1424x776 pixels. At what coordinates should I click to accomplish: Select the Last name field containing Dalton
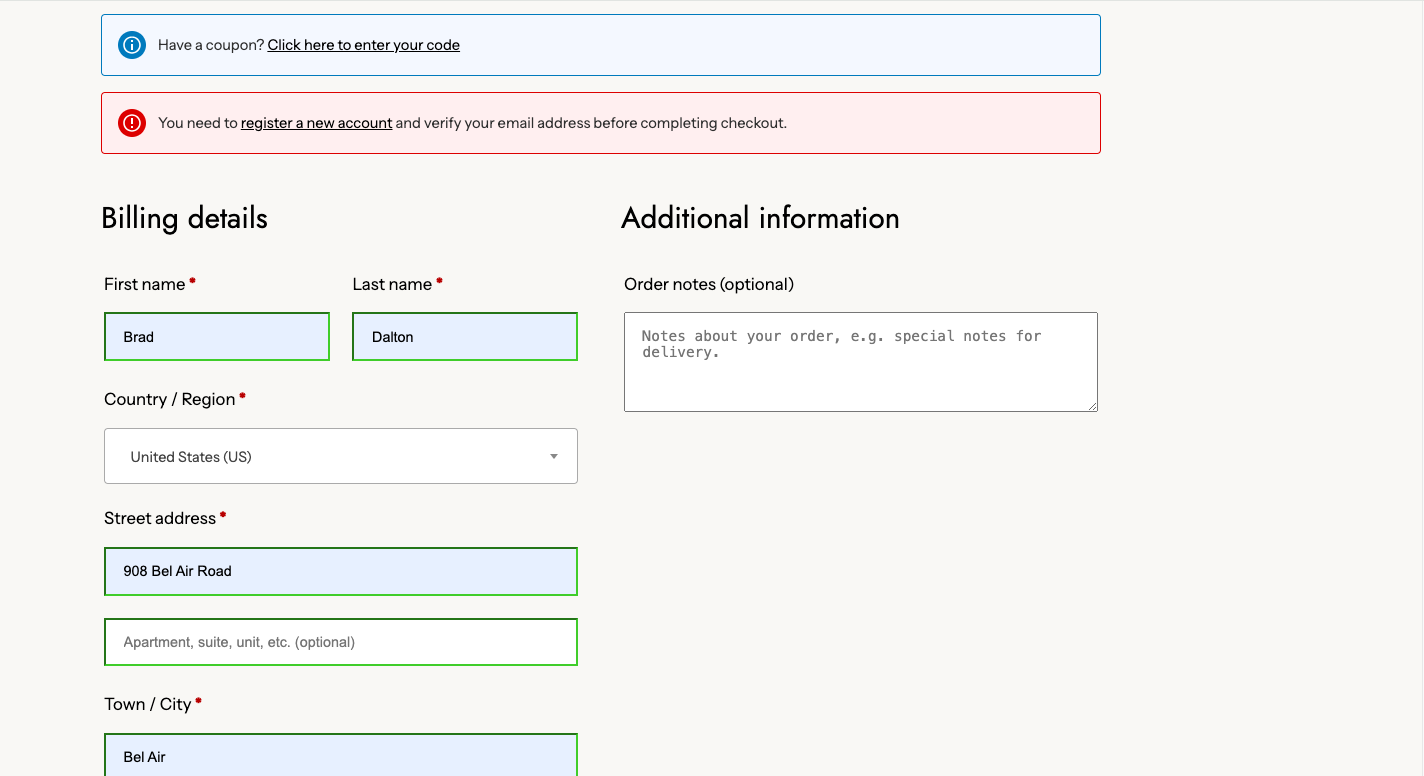(x=465, y=337)
